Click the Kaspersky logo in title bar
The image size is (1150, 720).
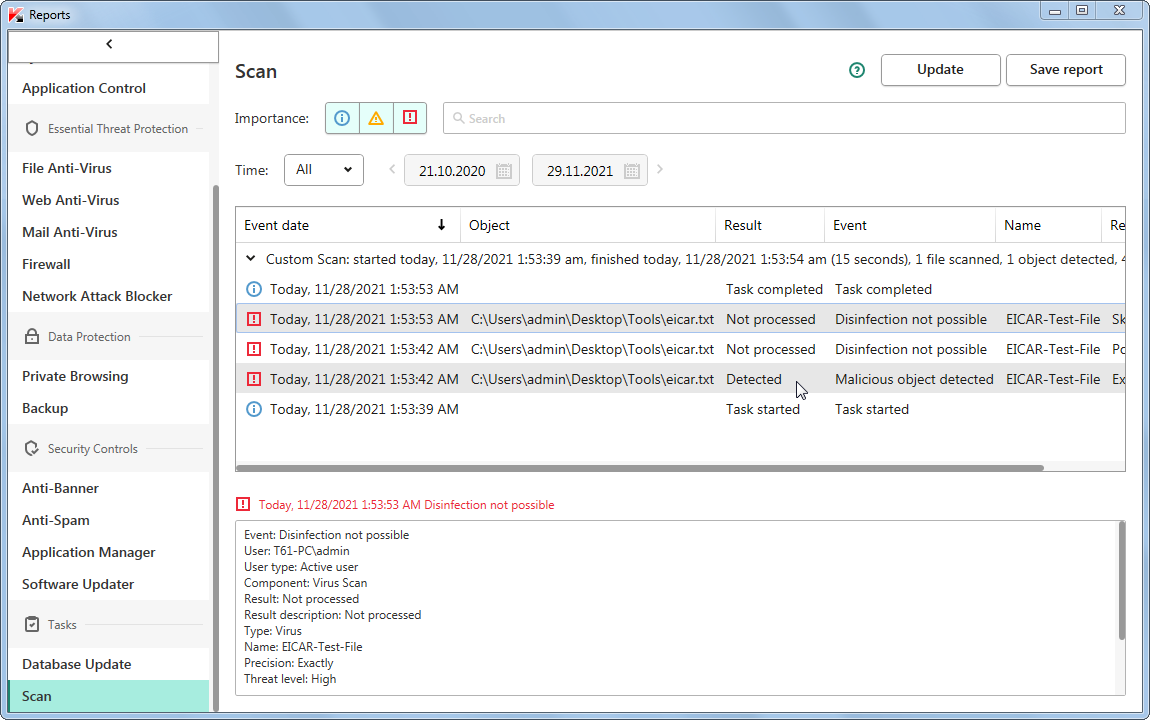[15, 15]
